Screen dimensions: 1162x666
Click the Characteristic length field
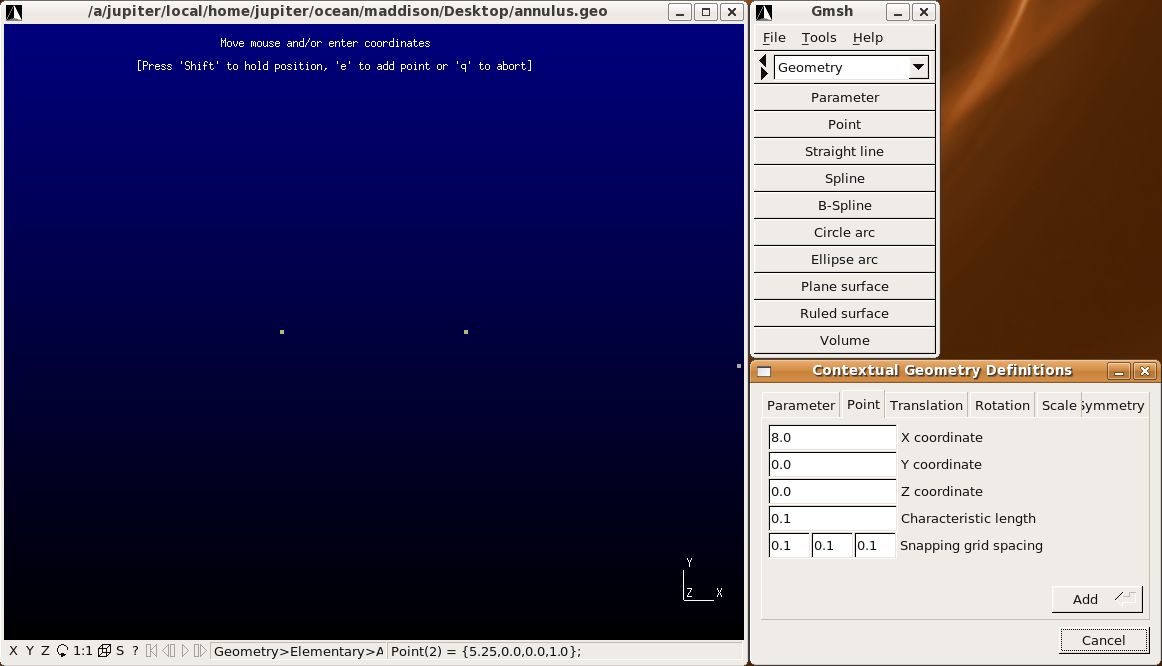832,519
